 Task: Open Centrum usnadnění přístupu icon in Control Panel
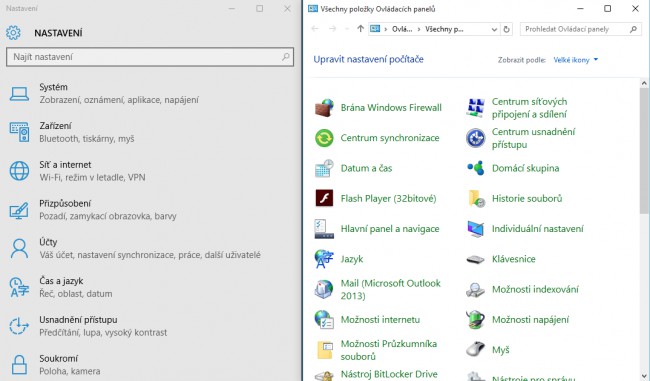[x=475, y=138]
